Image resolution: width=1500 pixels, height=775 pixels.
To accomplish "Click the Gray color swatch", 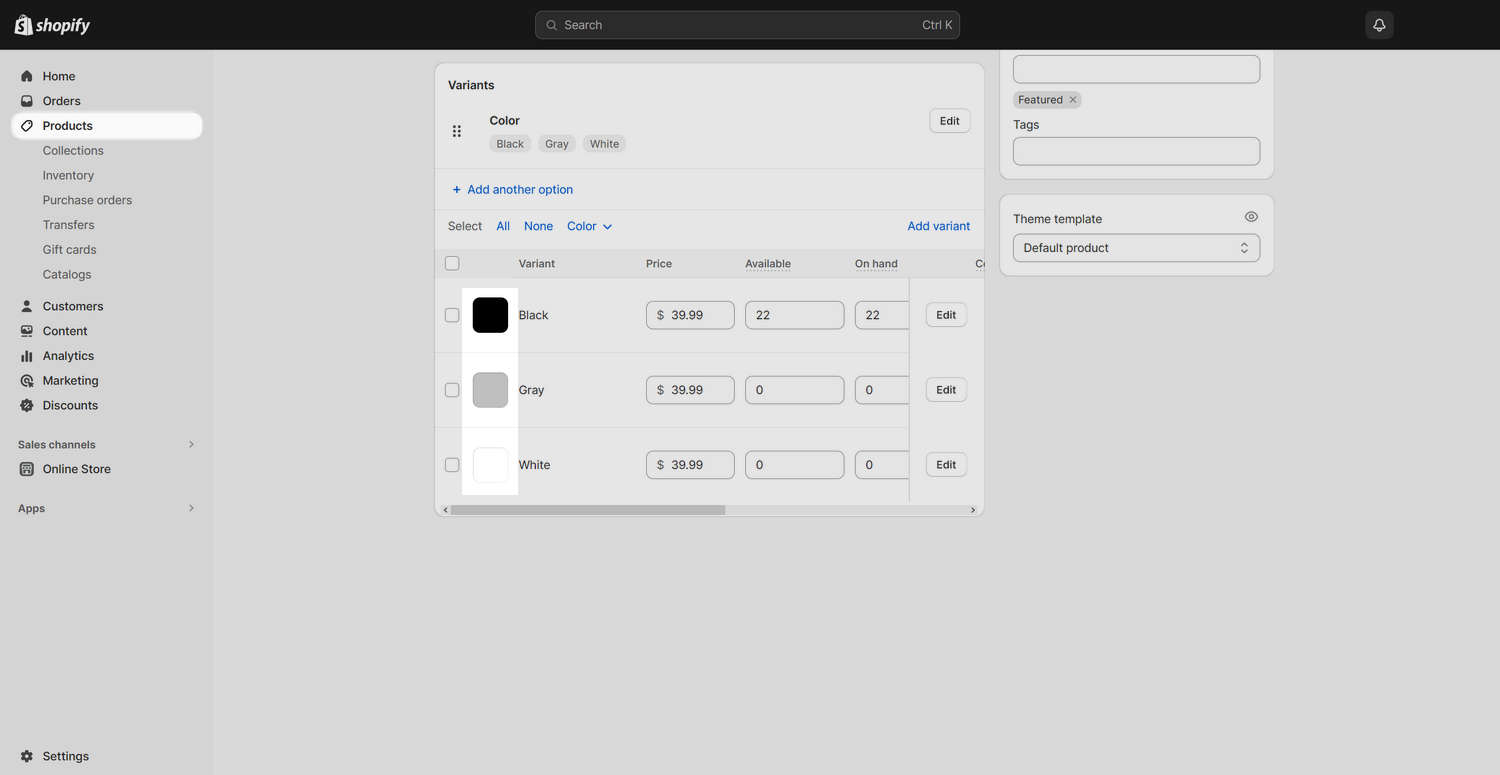I will pyautogui.click(x=490, y=390).
